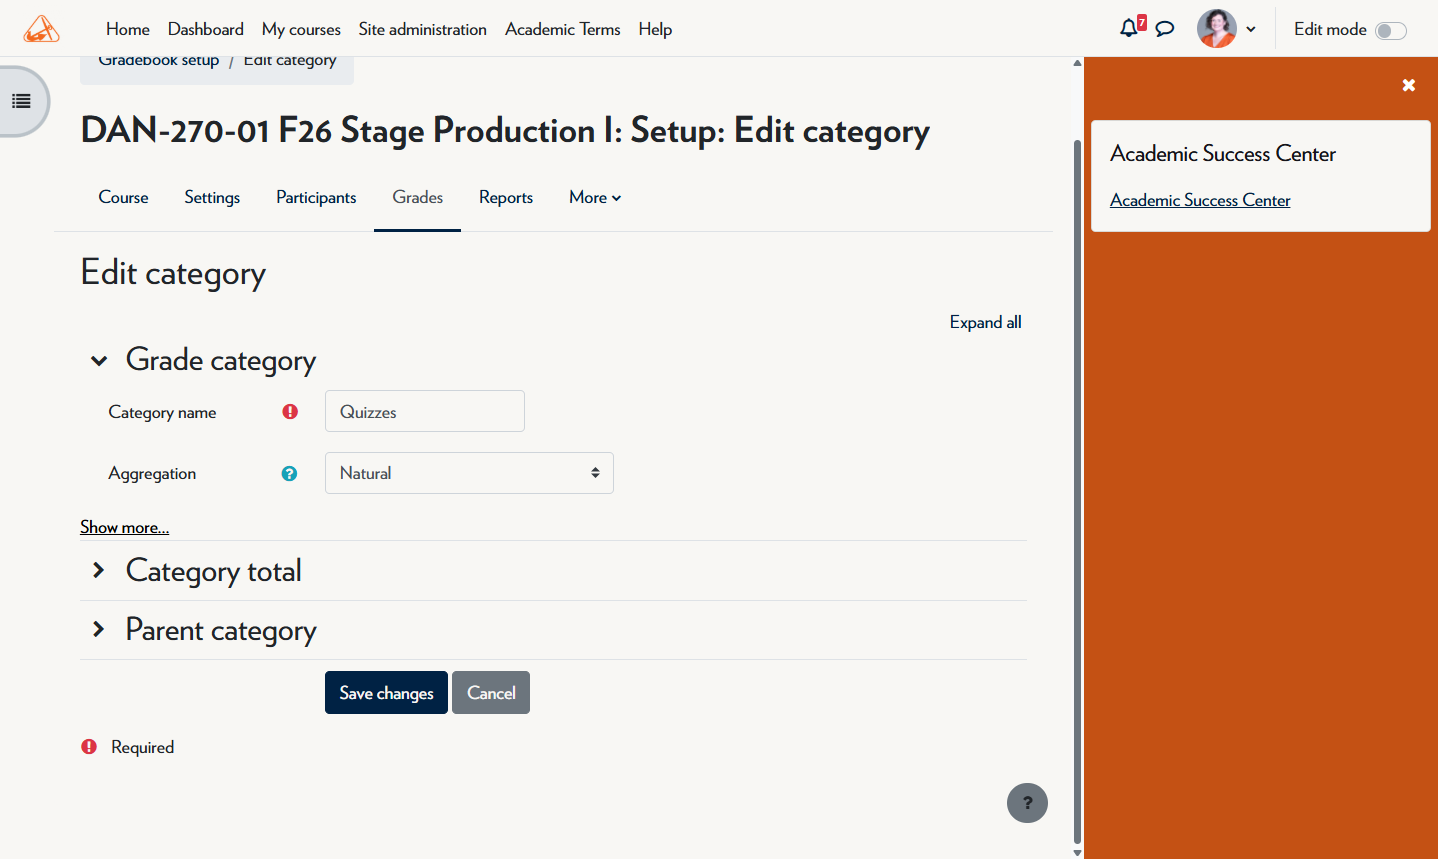Go to Home in top navigation
Screen dimensions: 1438x859
tap(128, 29)
